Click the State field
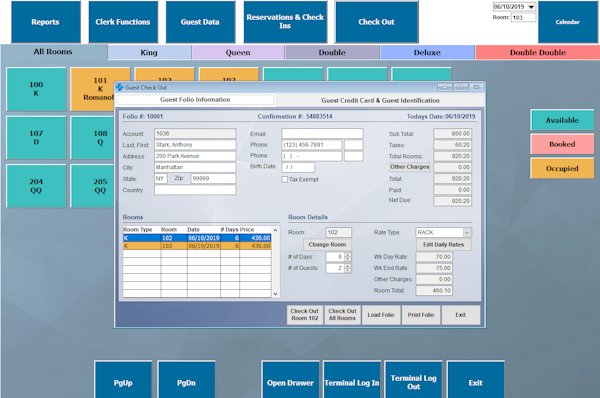 pos(160,179)
